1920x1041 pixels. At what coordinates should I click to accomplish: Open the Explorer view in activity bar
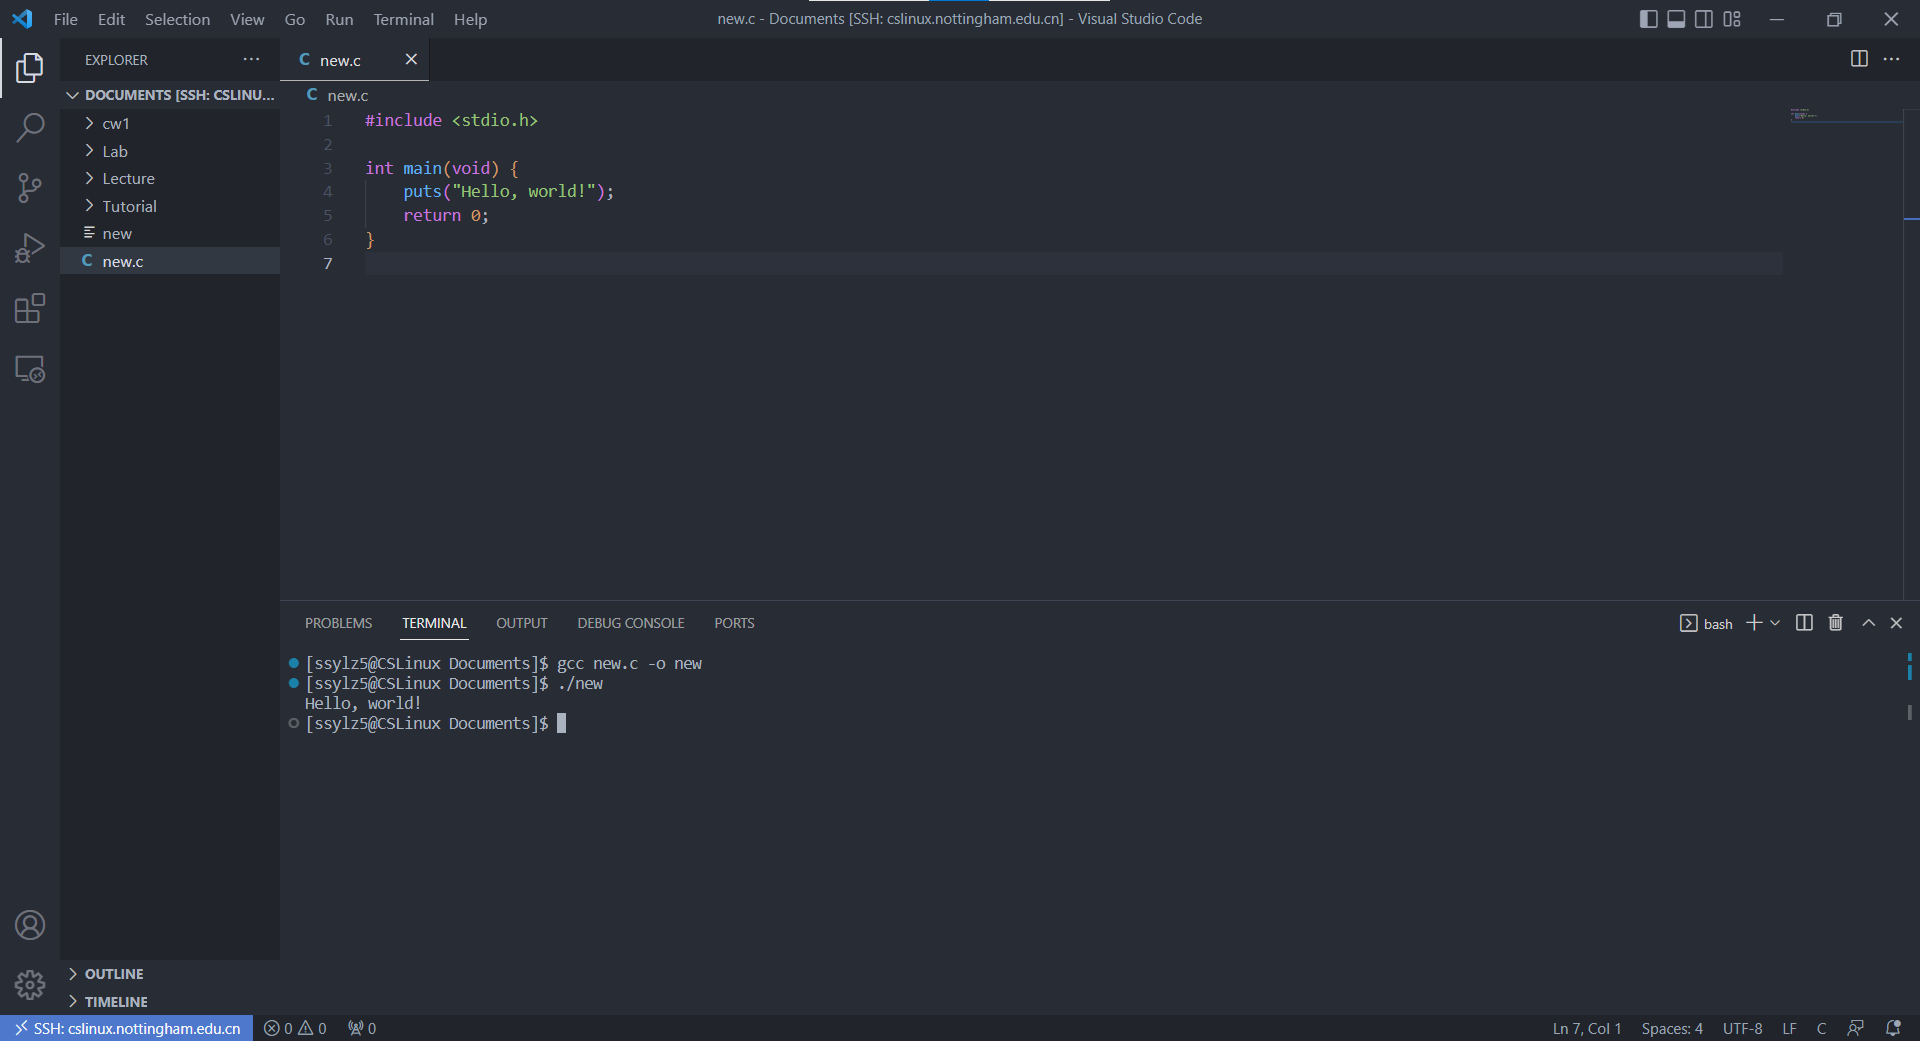click(x=30, y=68)
